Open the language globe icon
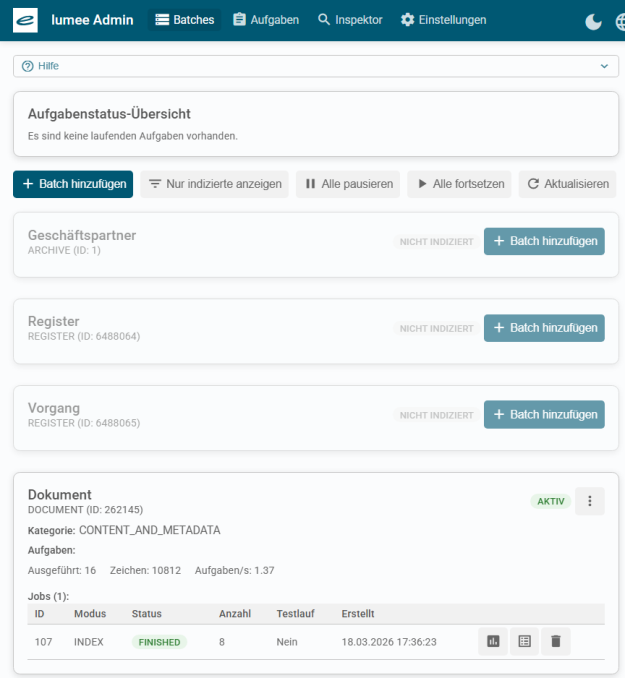The width and height of the screenshot is (625, 678). [x=619, y=21]
